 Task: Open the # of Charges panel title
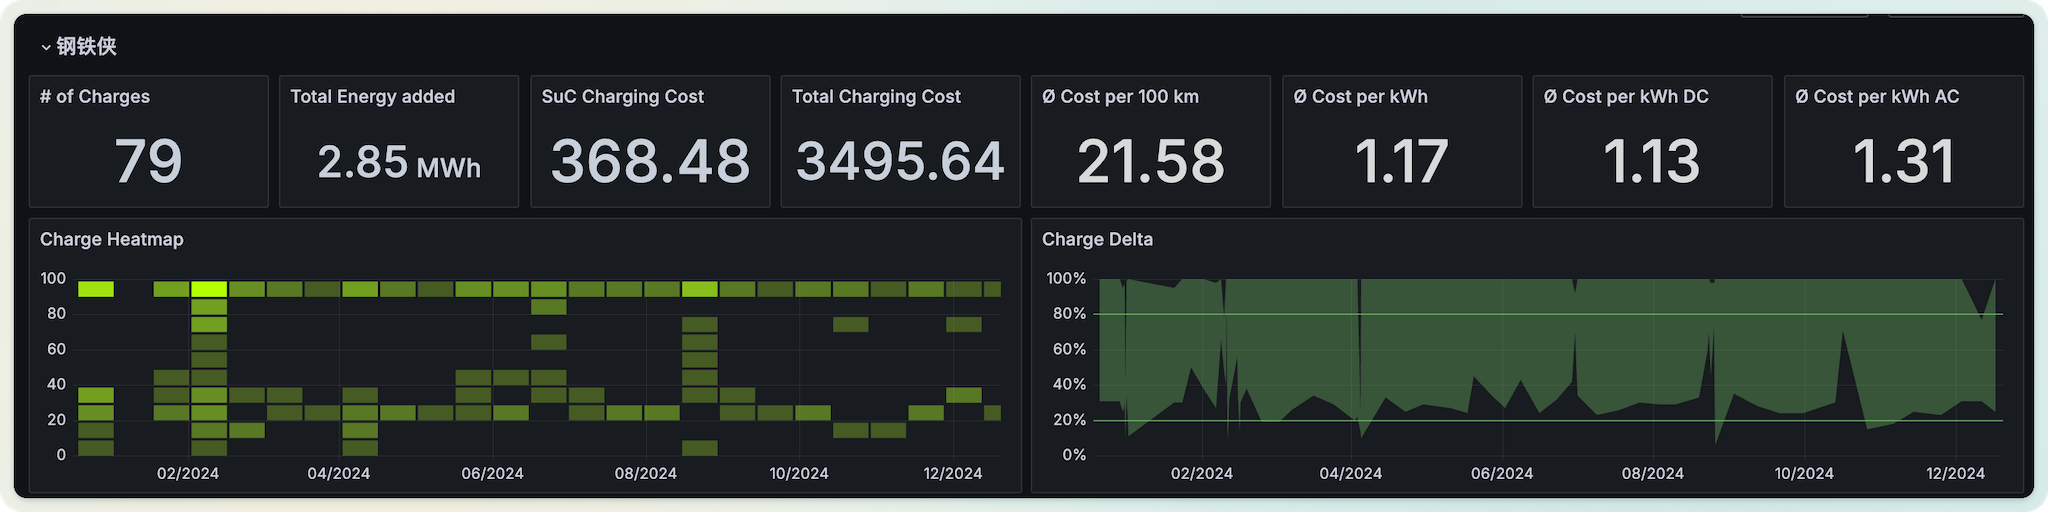(95, 97)
